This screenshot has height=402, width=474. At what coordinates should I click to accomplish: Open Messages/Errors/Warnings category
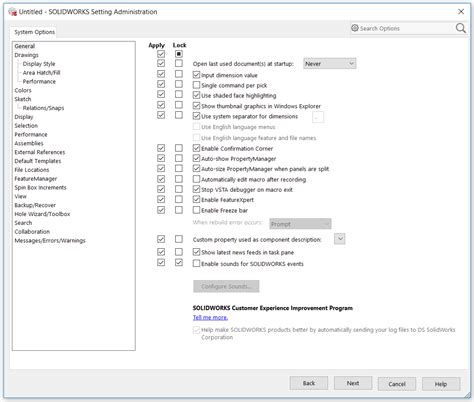50,240
